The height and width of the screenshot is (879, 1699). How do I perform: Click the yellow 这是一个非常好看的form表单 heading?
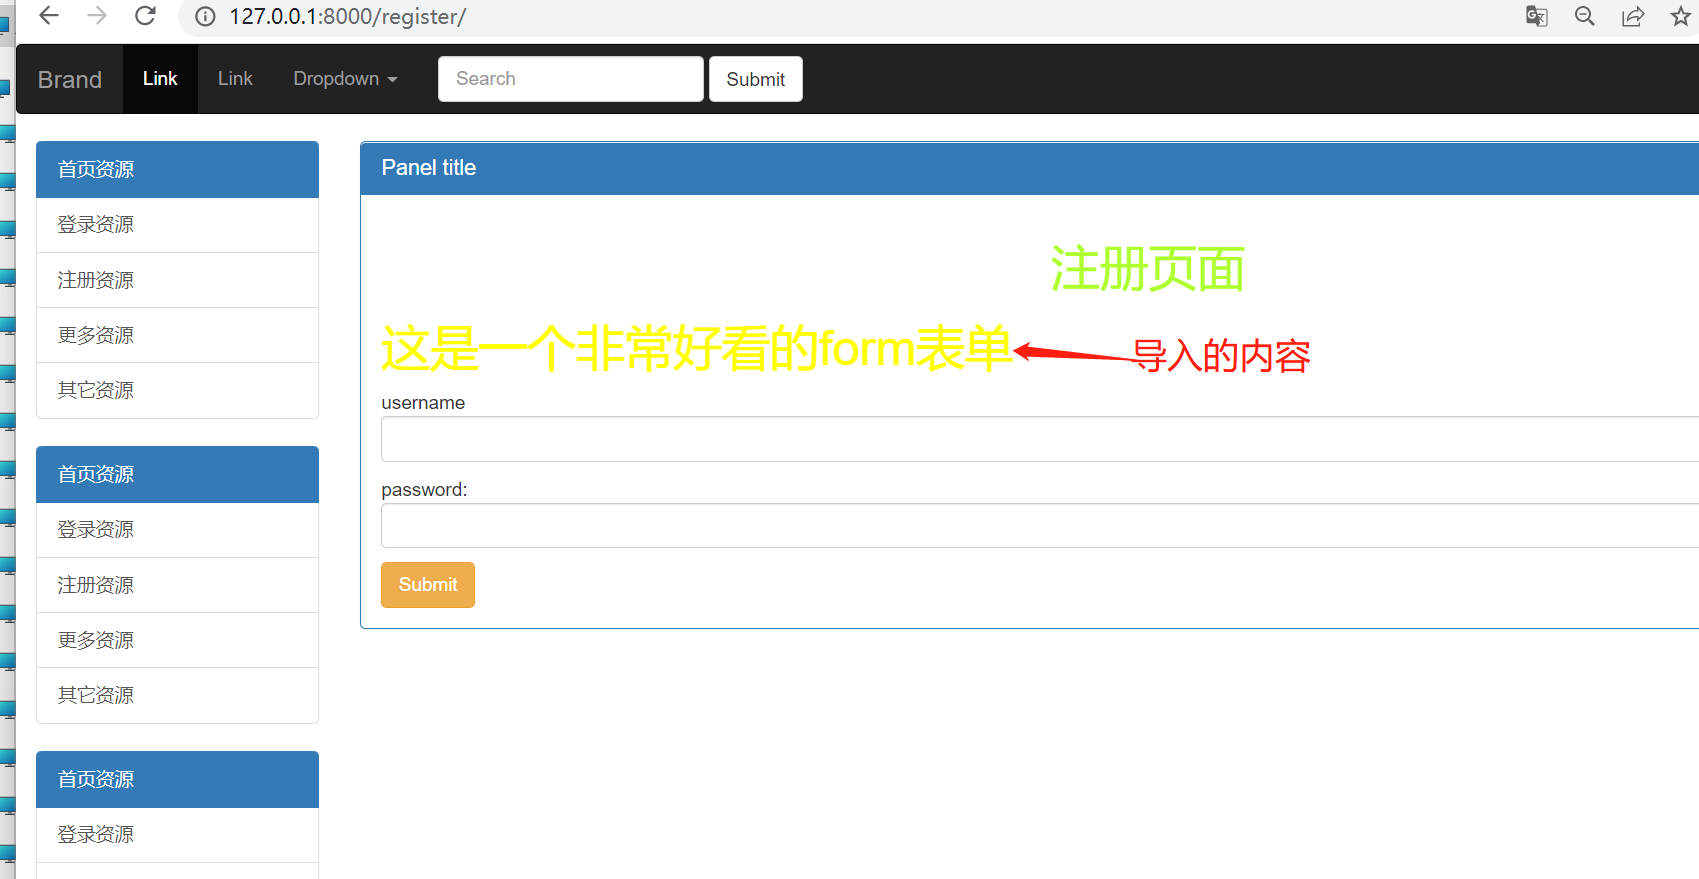[x=697, y=348]
